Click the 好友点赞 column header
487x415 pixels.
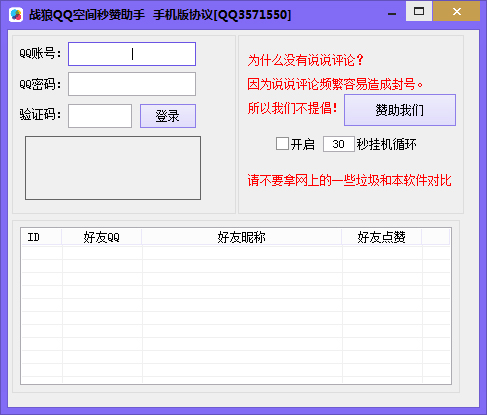point(382,237)
